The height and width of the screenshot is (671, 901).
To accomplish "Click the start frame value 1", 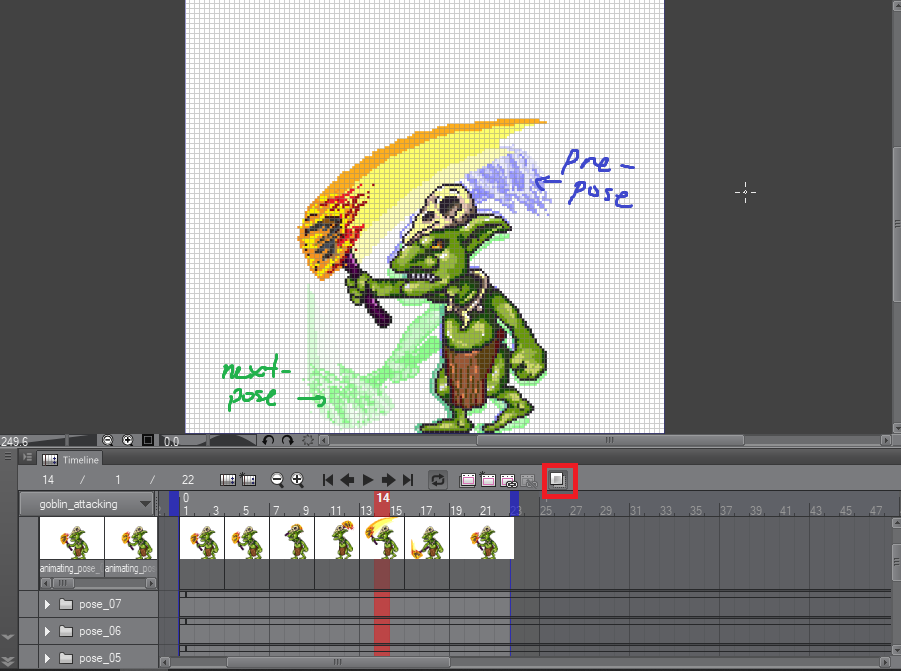I will [x=118, y=480].
